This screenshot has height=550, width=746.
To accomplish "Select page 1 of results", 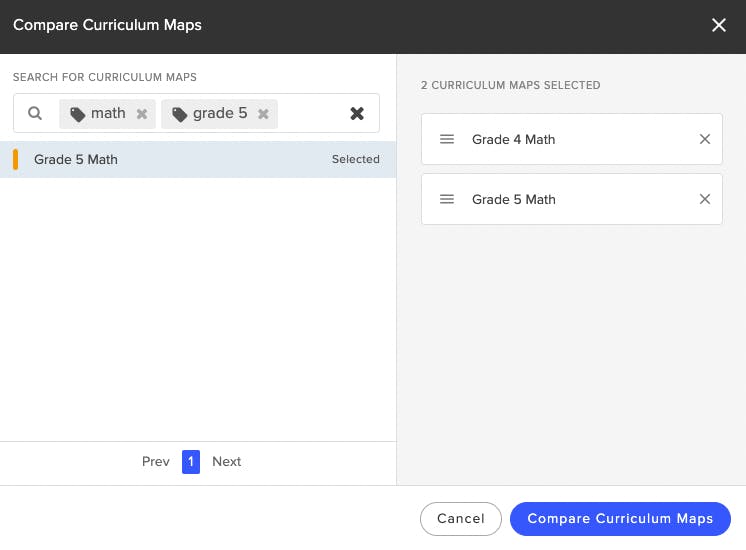I will coord(191,461).
